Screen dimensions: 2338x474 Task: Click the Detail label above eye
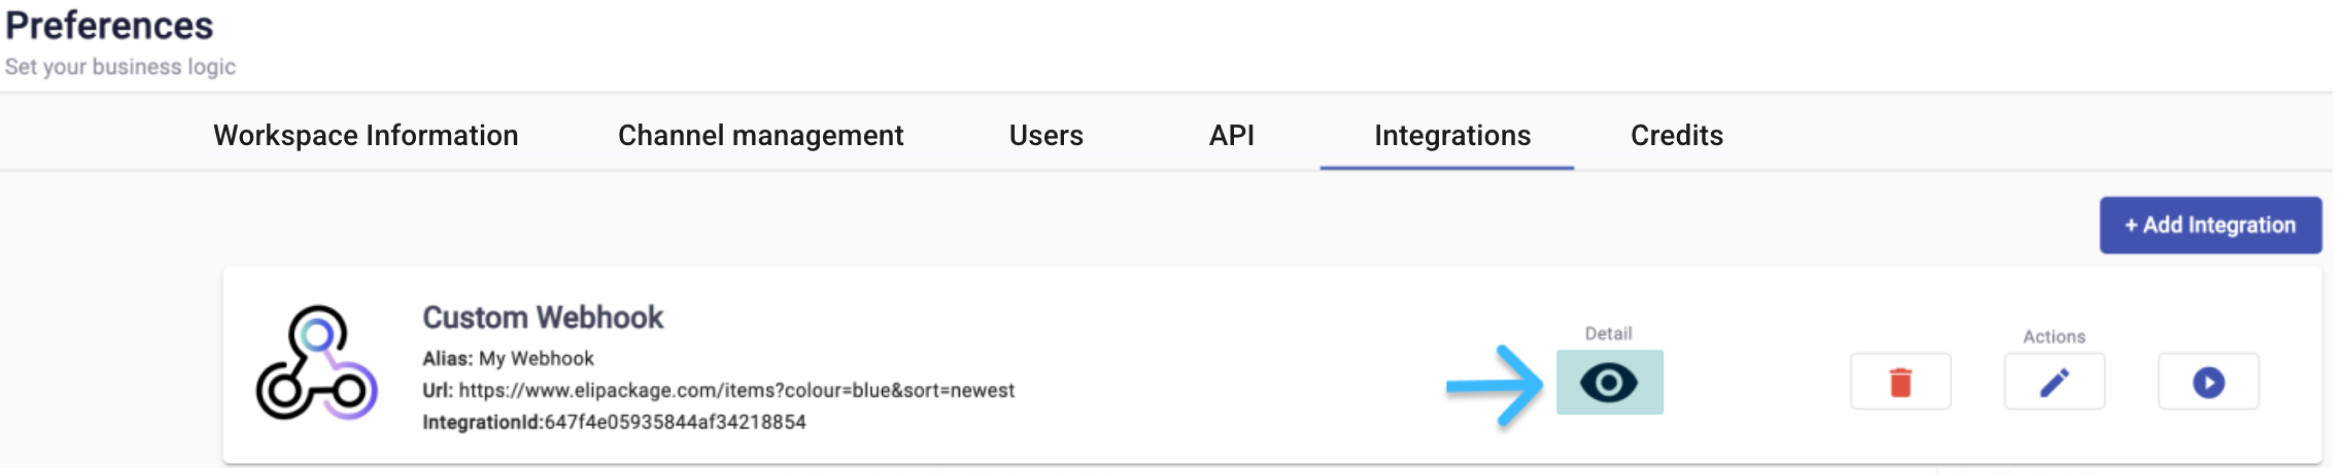pyautogui.click(x=1610, y=334)
